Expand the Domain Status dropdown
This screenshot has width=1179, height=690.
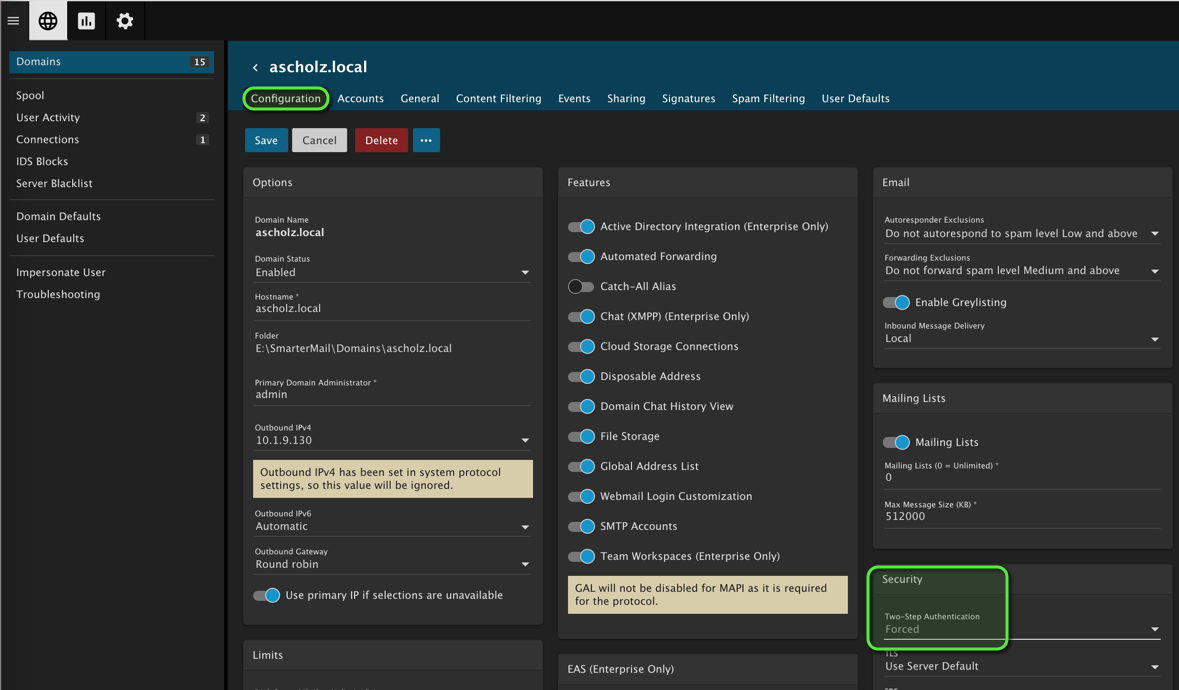coord(392,272)
